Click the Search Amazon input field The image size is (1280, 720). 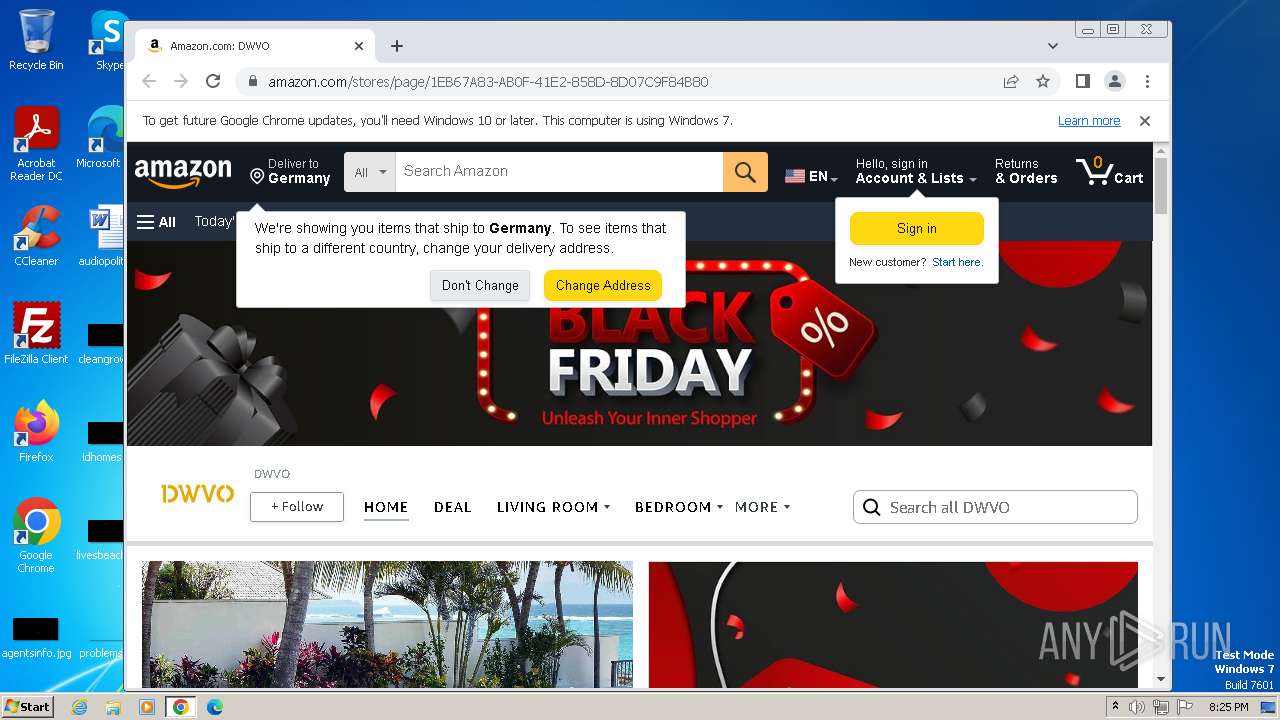click(559, 172)
